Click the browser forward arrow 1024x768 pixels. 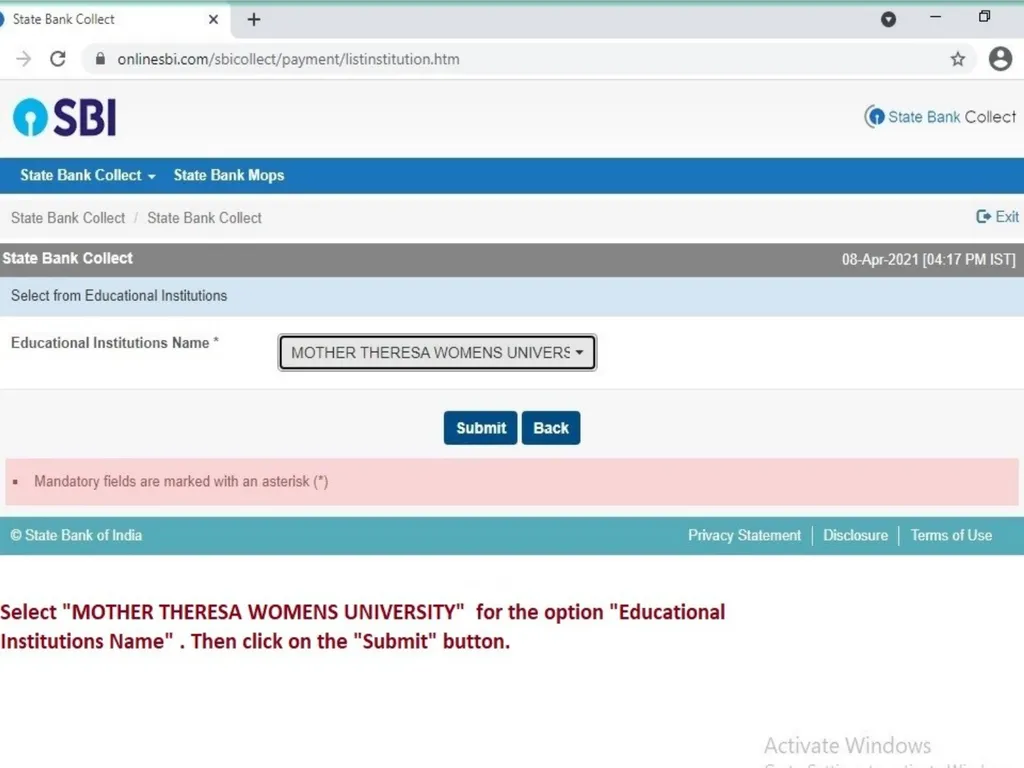tap(24, 59)
